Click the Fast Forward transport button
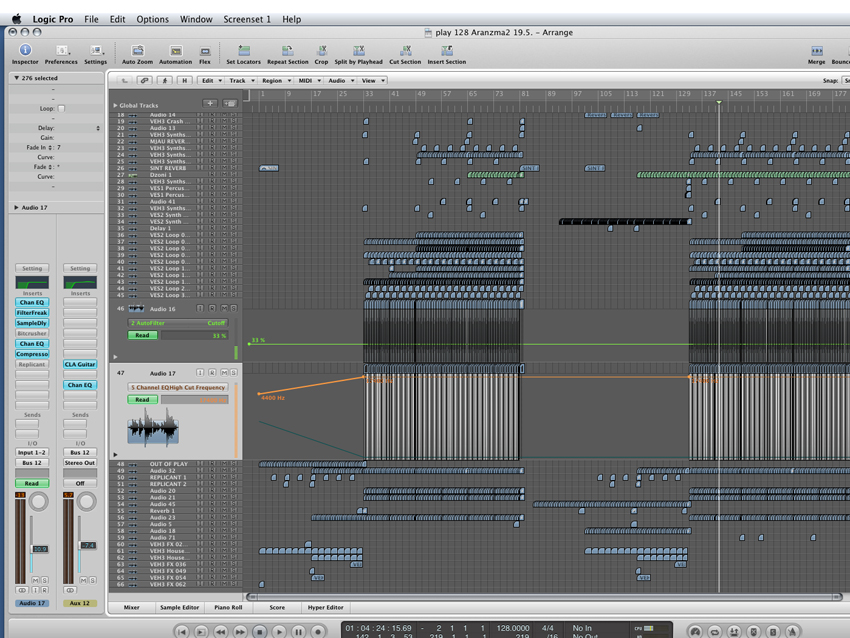This screenshot has width=850, height=638. [x=240, y=631]
